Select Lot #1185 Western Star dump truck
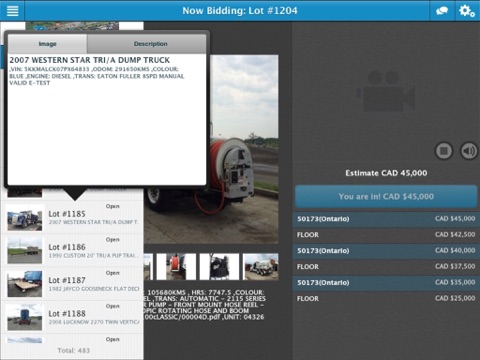This screenshot has width=480, height=360. pos(72,217)
